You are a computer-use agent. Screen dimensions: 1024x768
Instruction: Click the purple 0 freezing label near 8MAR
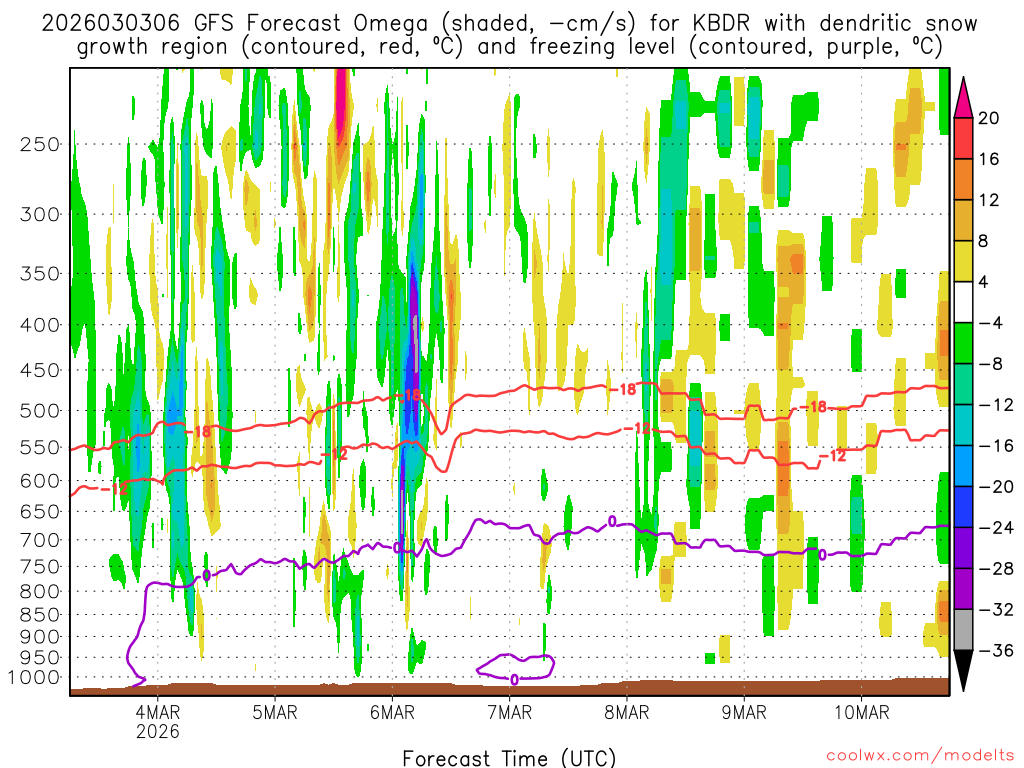[612, 521]
